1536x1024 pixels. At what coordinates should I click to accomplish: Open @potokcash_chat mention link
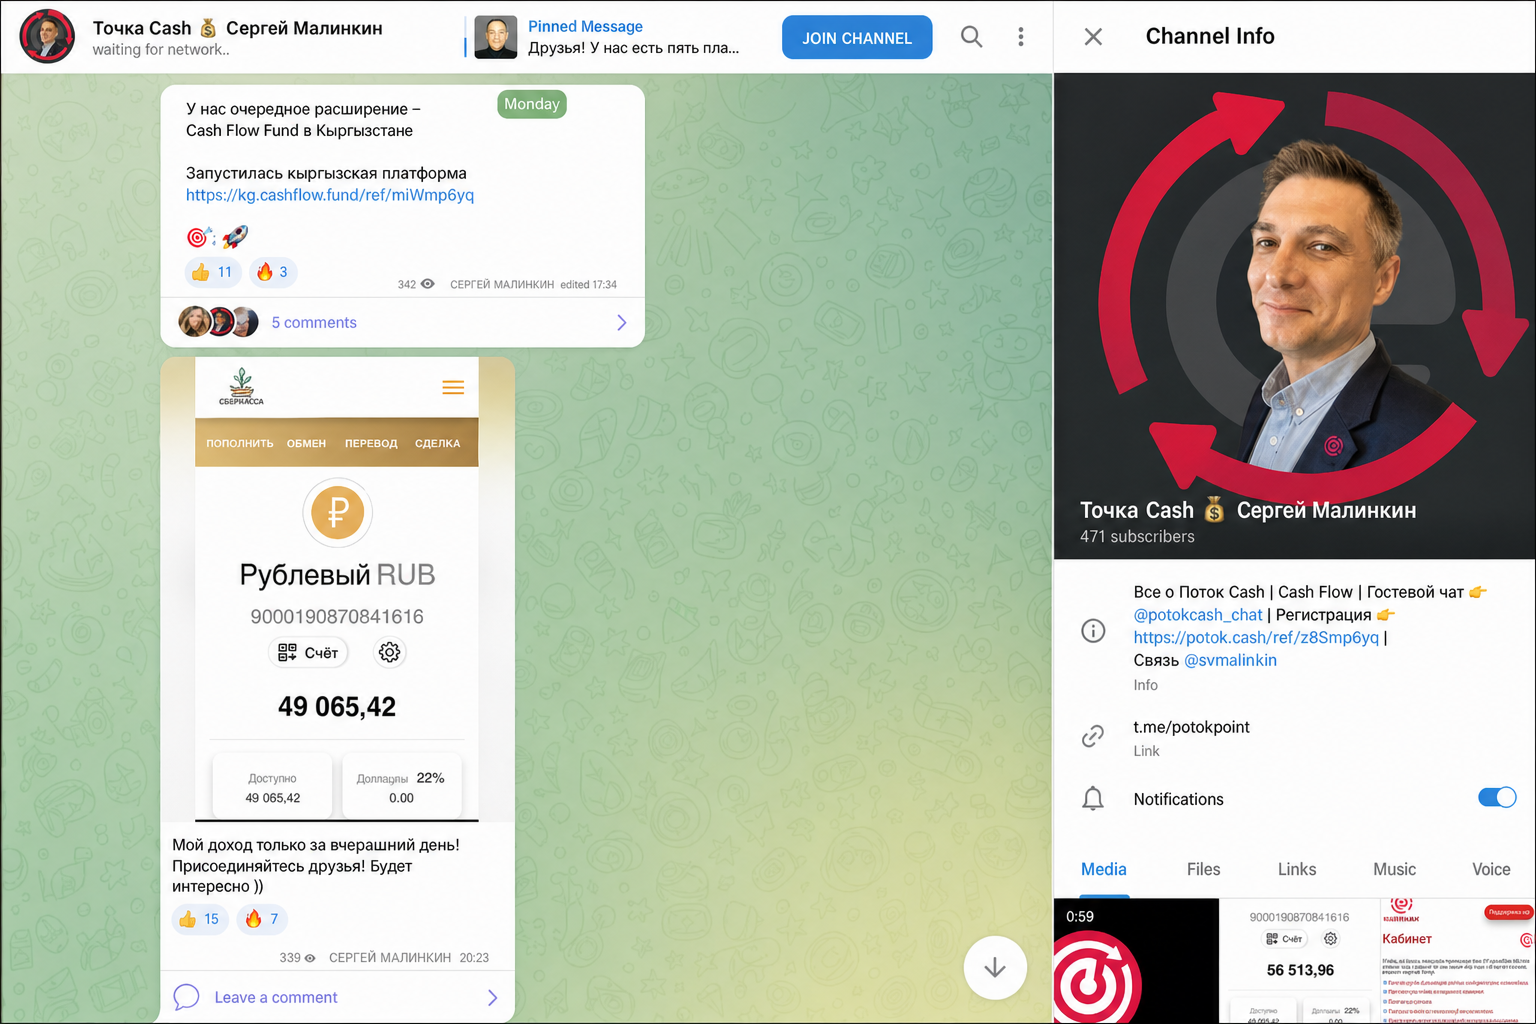1198,615
